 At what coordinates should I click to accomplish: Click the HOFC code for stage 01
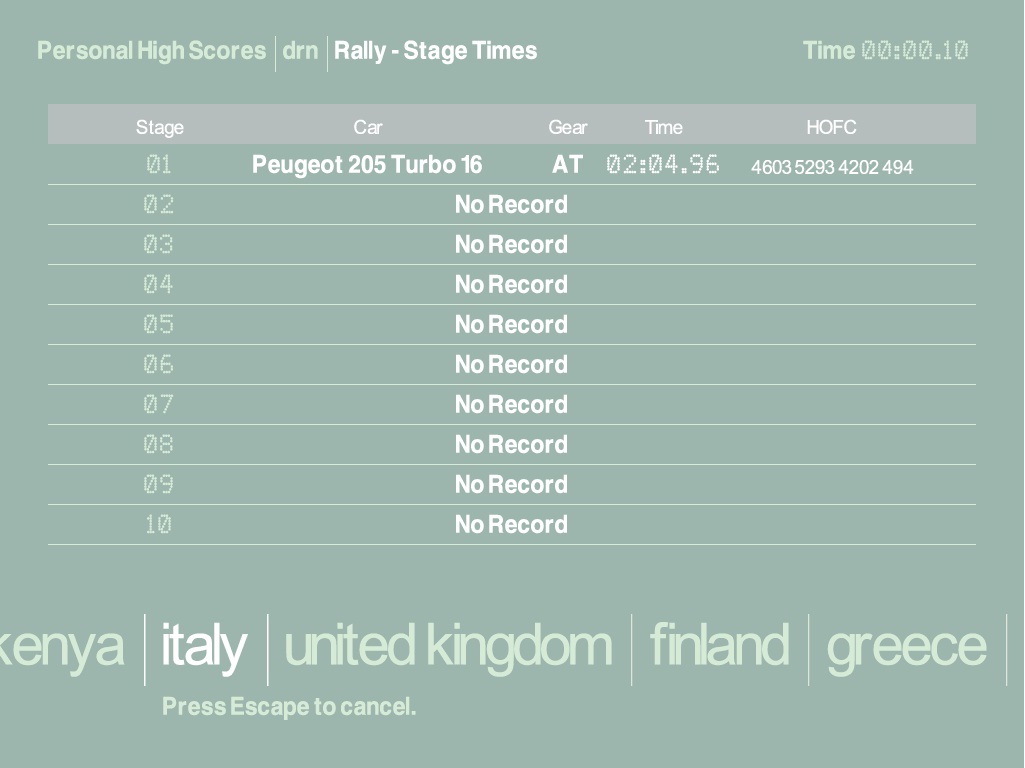click(832, 167)
